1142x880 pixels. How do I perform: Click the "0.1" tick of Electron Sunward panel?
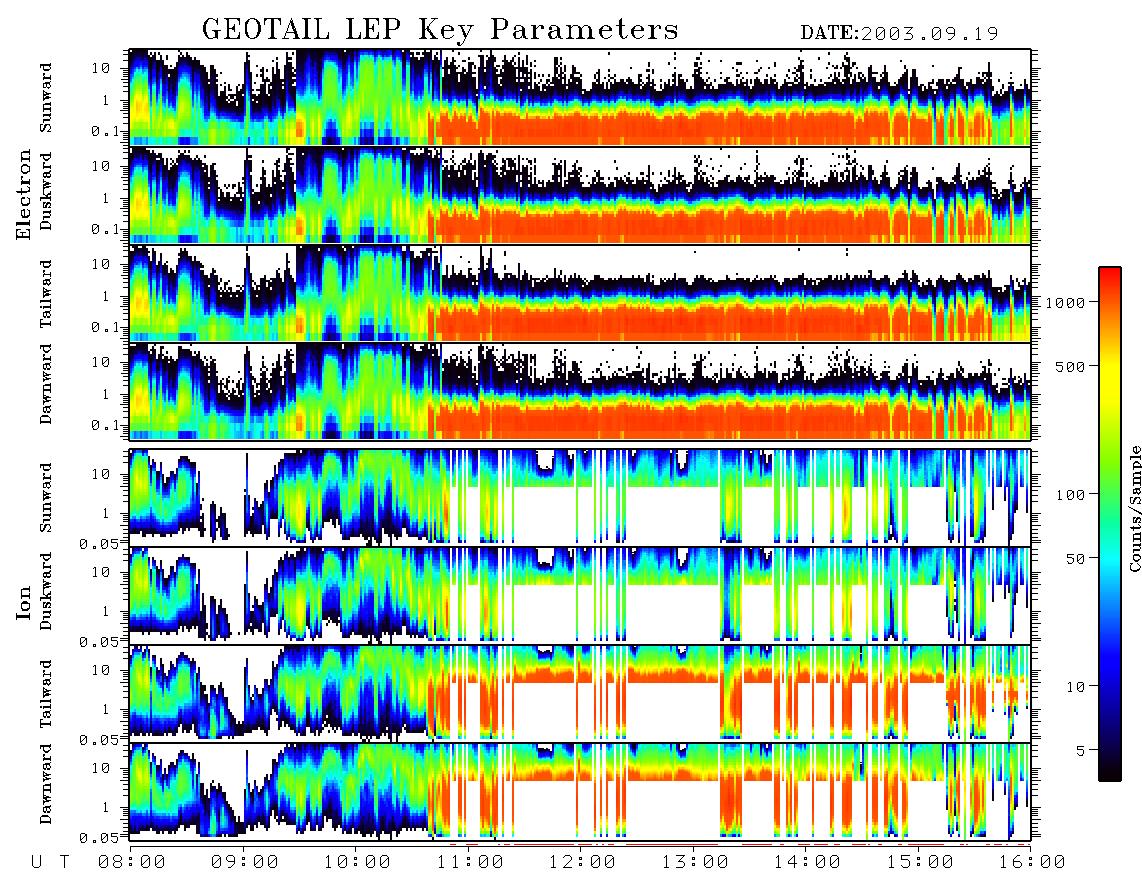coord(105,132)
